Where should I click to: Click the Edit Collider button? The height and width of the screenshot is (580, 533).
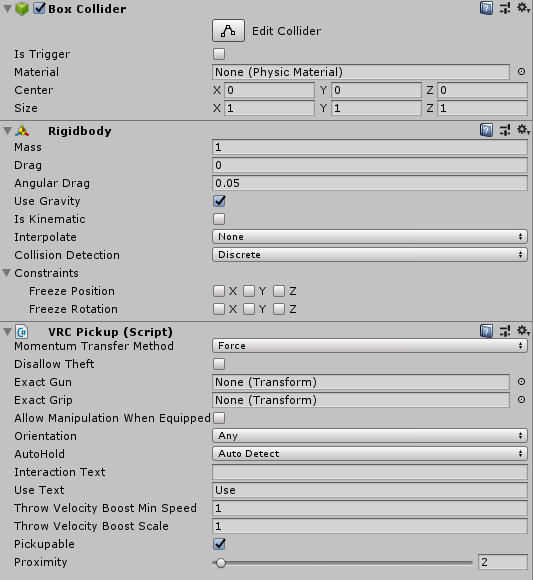[x=228, y=31]
